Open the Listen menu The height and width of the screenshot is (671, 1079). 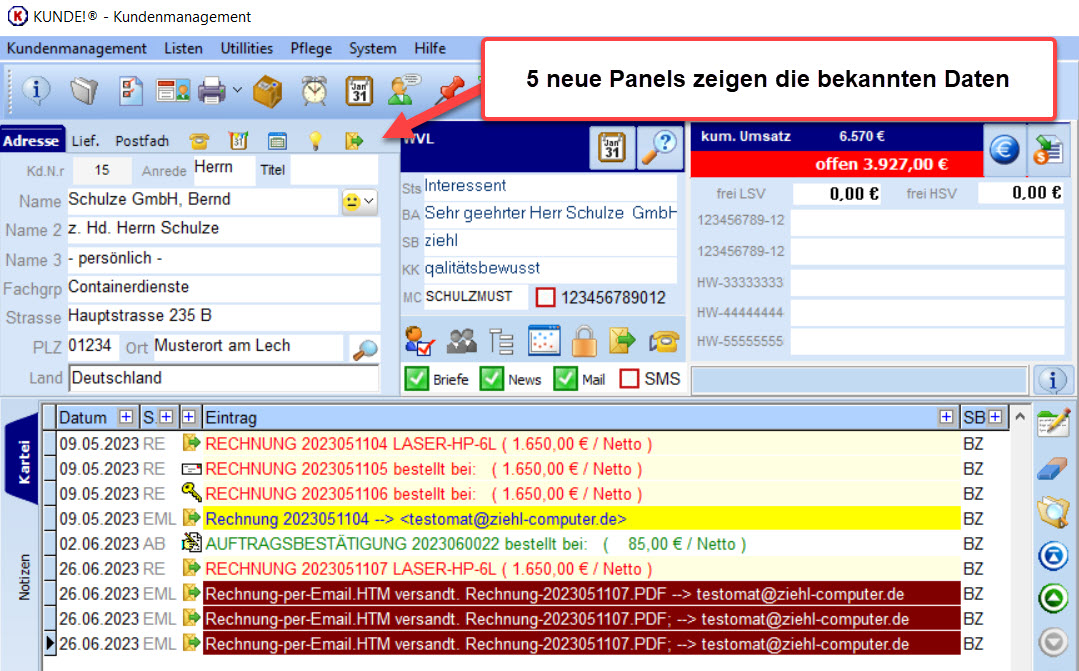click(x=183, y=48)
